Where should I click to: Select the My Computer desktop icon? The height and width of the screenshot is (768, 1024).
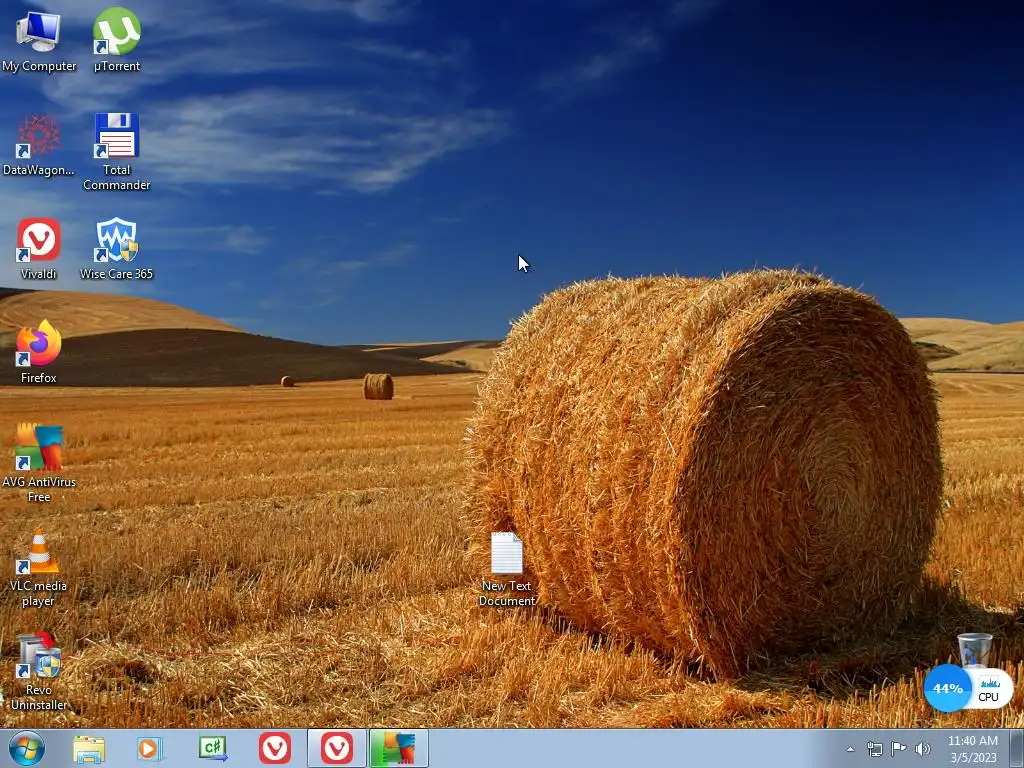pos(38,40)
